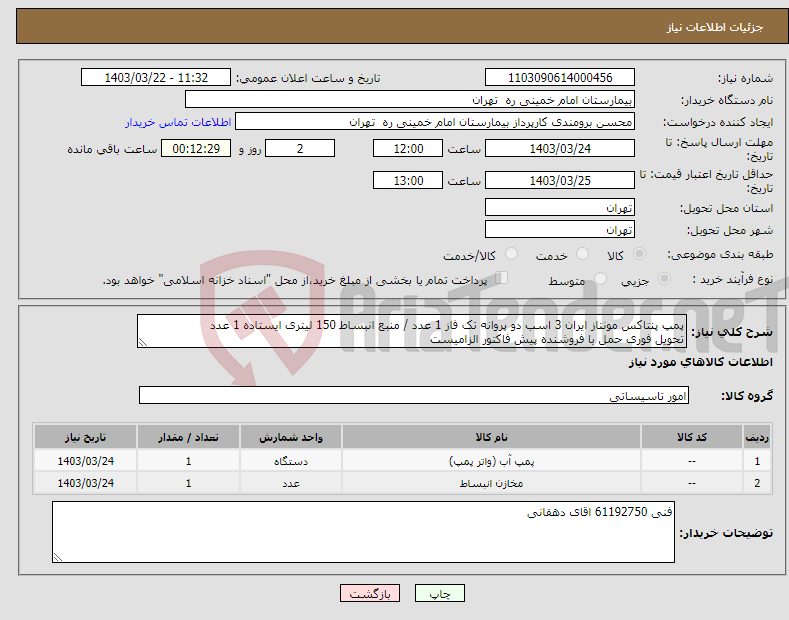Click the delivery city تهران field
The width and height of the screenshot is (789, 620).
[x=560, y=229]
